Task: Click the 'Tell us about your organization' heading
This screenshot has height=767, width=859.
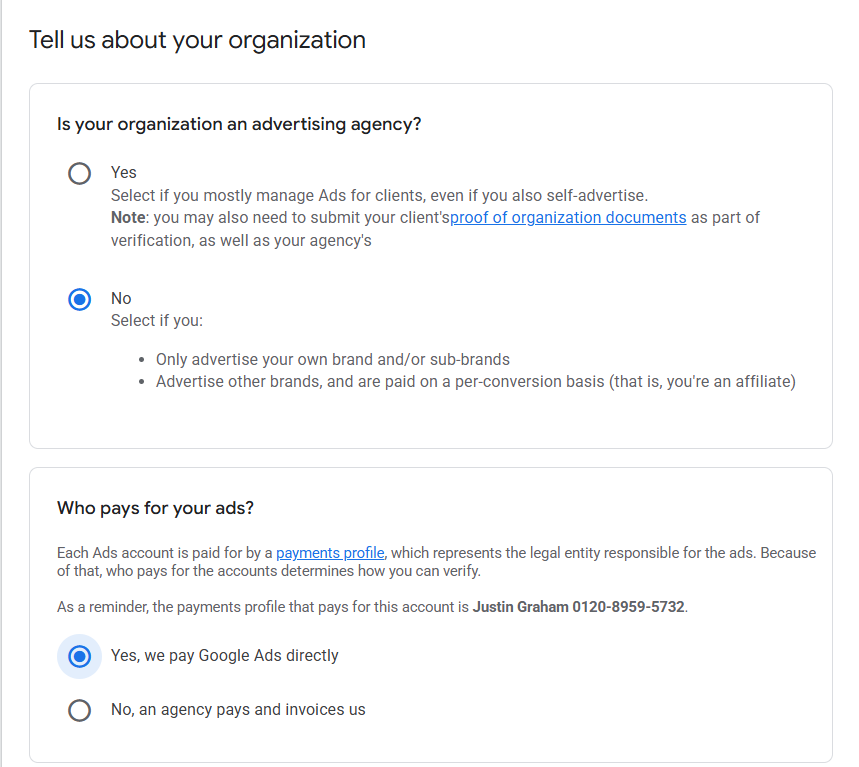Action: click(197, 40)
